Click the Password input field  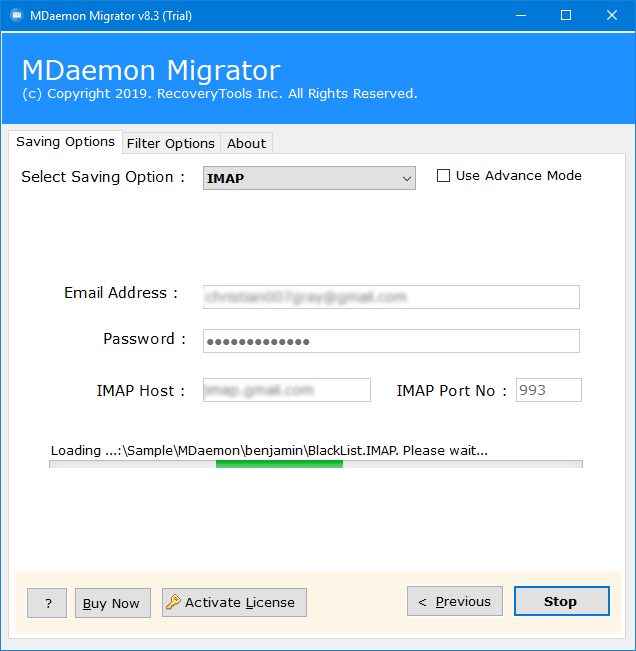(x=391, y=341)
